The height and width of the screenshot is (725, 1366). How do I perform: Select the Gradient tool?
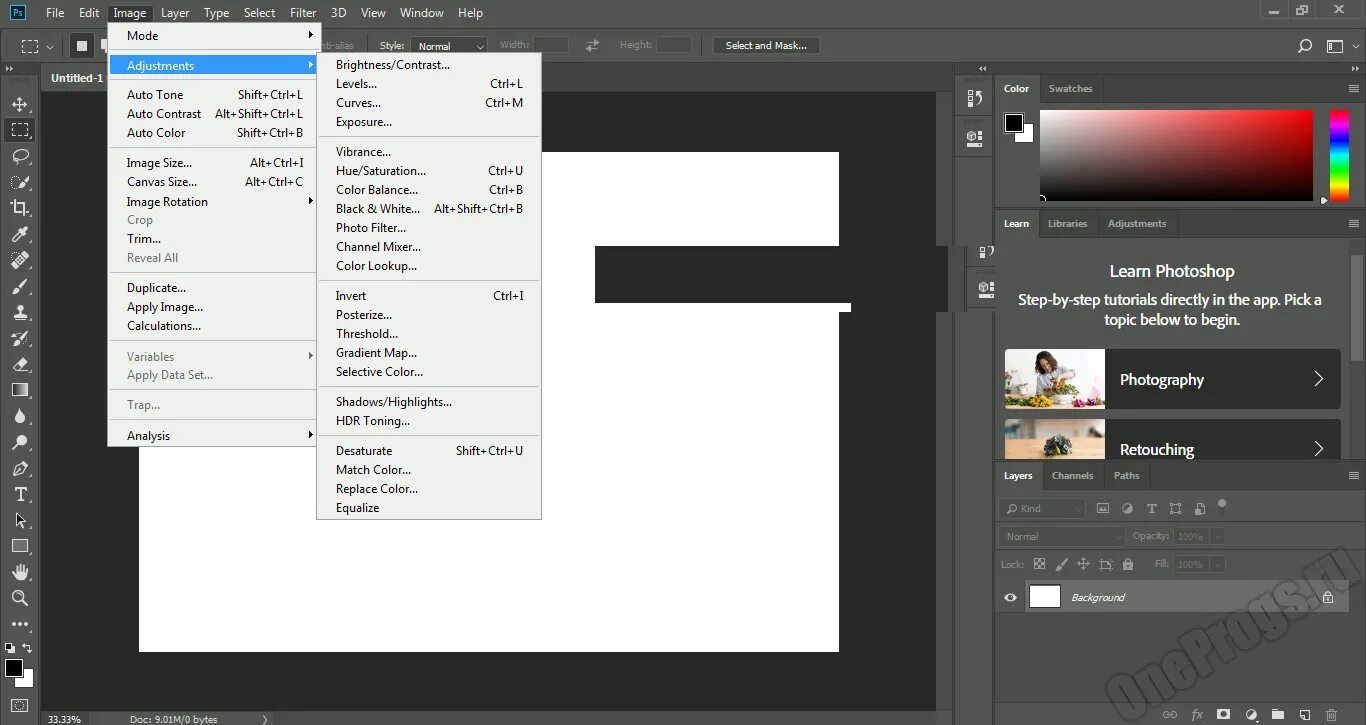20,390
